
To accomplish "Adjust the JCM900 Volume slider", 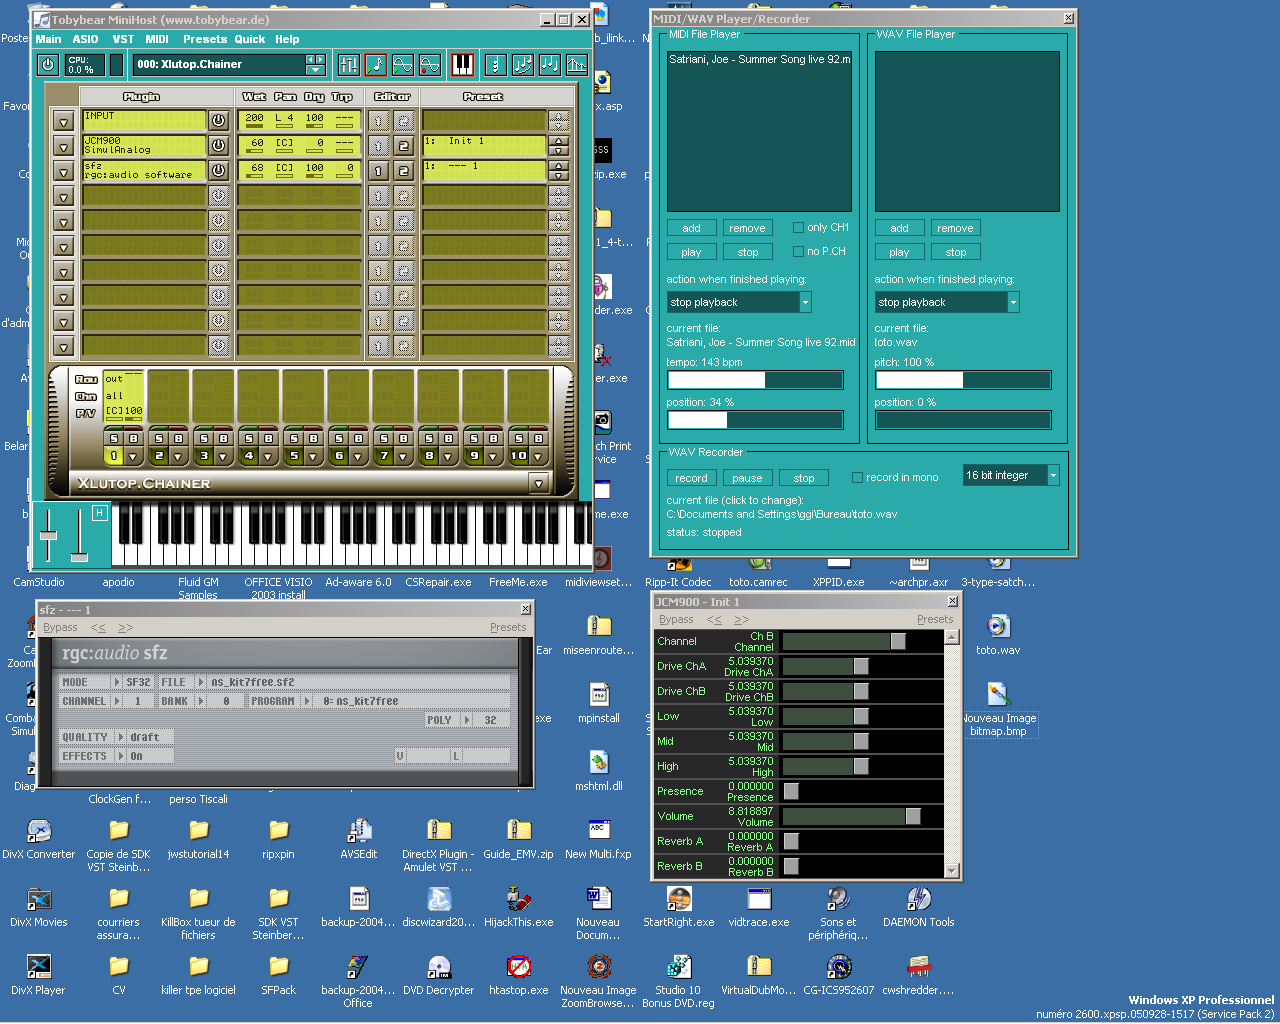I will click(x=912, y=816).
